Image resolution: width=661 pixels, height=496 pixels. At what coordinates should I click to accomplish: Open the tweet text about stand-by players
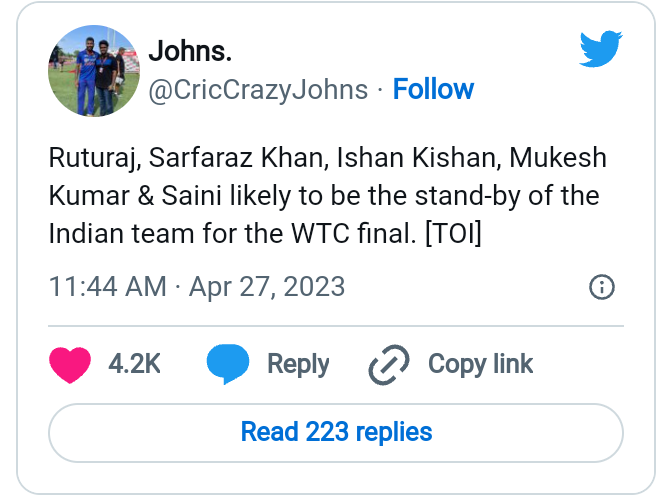pyautogui.click(x=328, y=195)
